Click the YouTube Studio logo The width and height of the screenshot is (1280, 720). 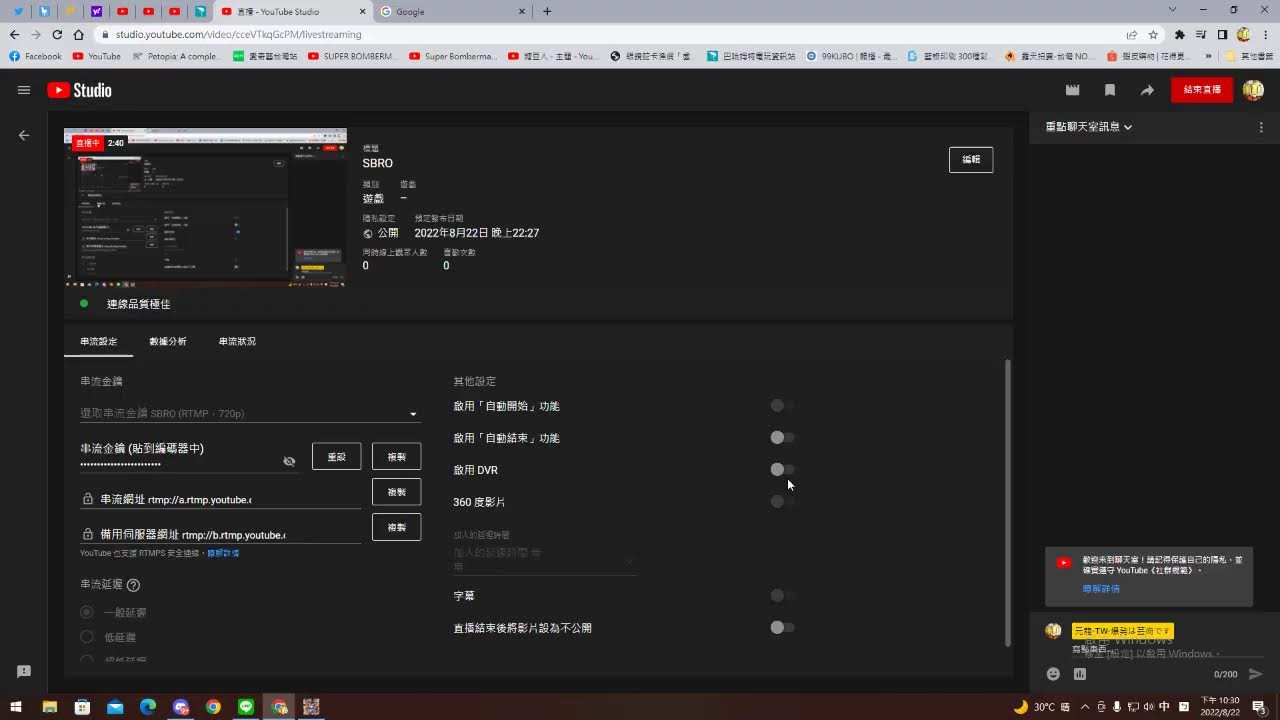pyautogui.click(x=79, y=90)
